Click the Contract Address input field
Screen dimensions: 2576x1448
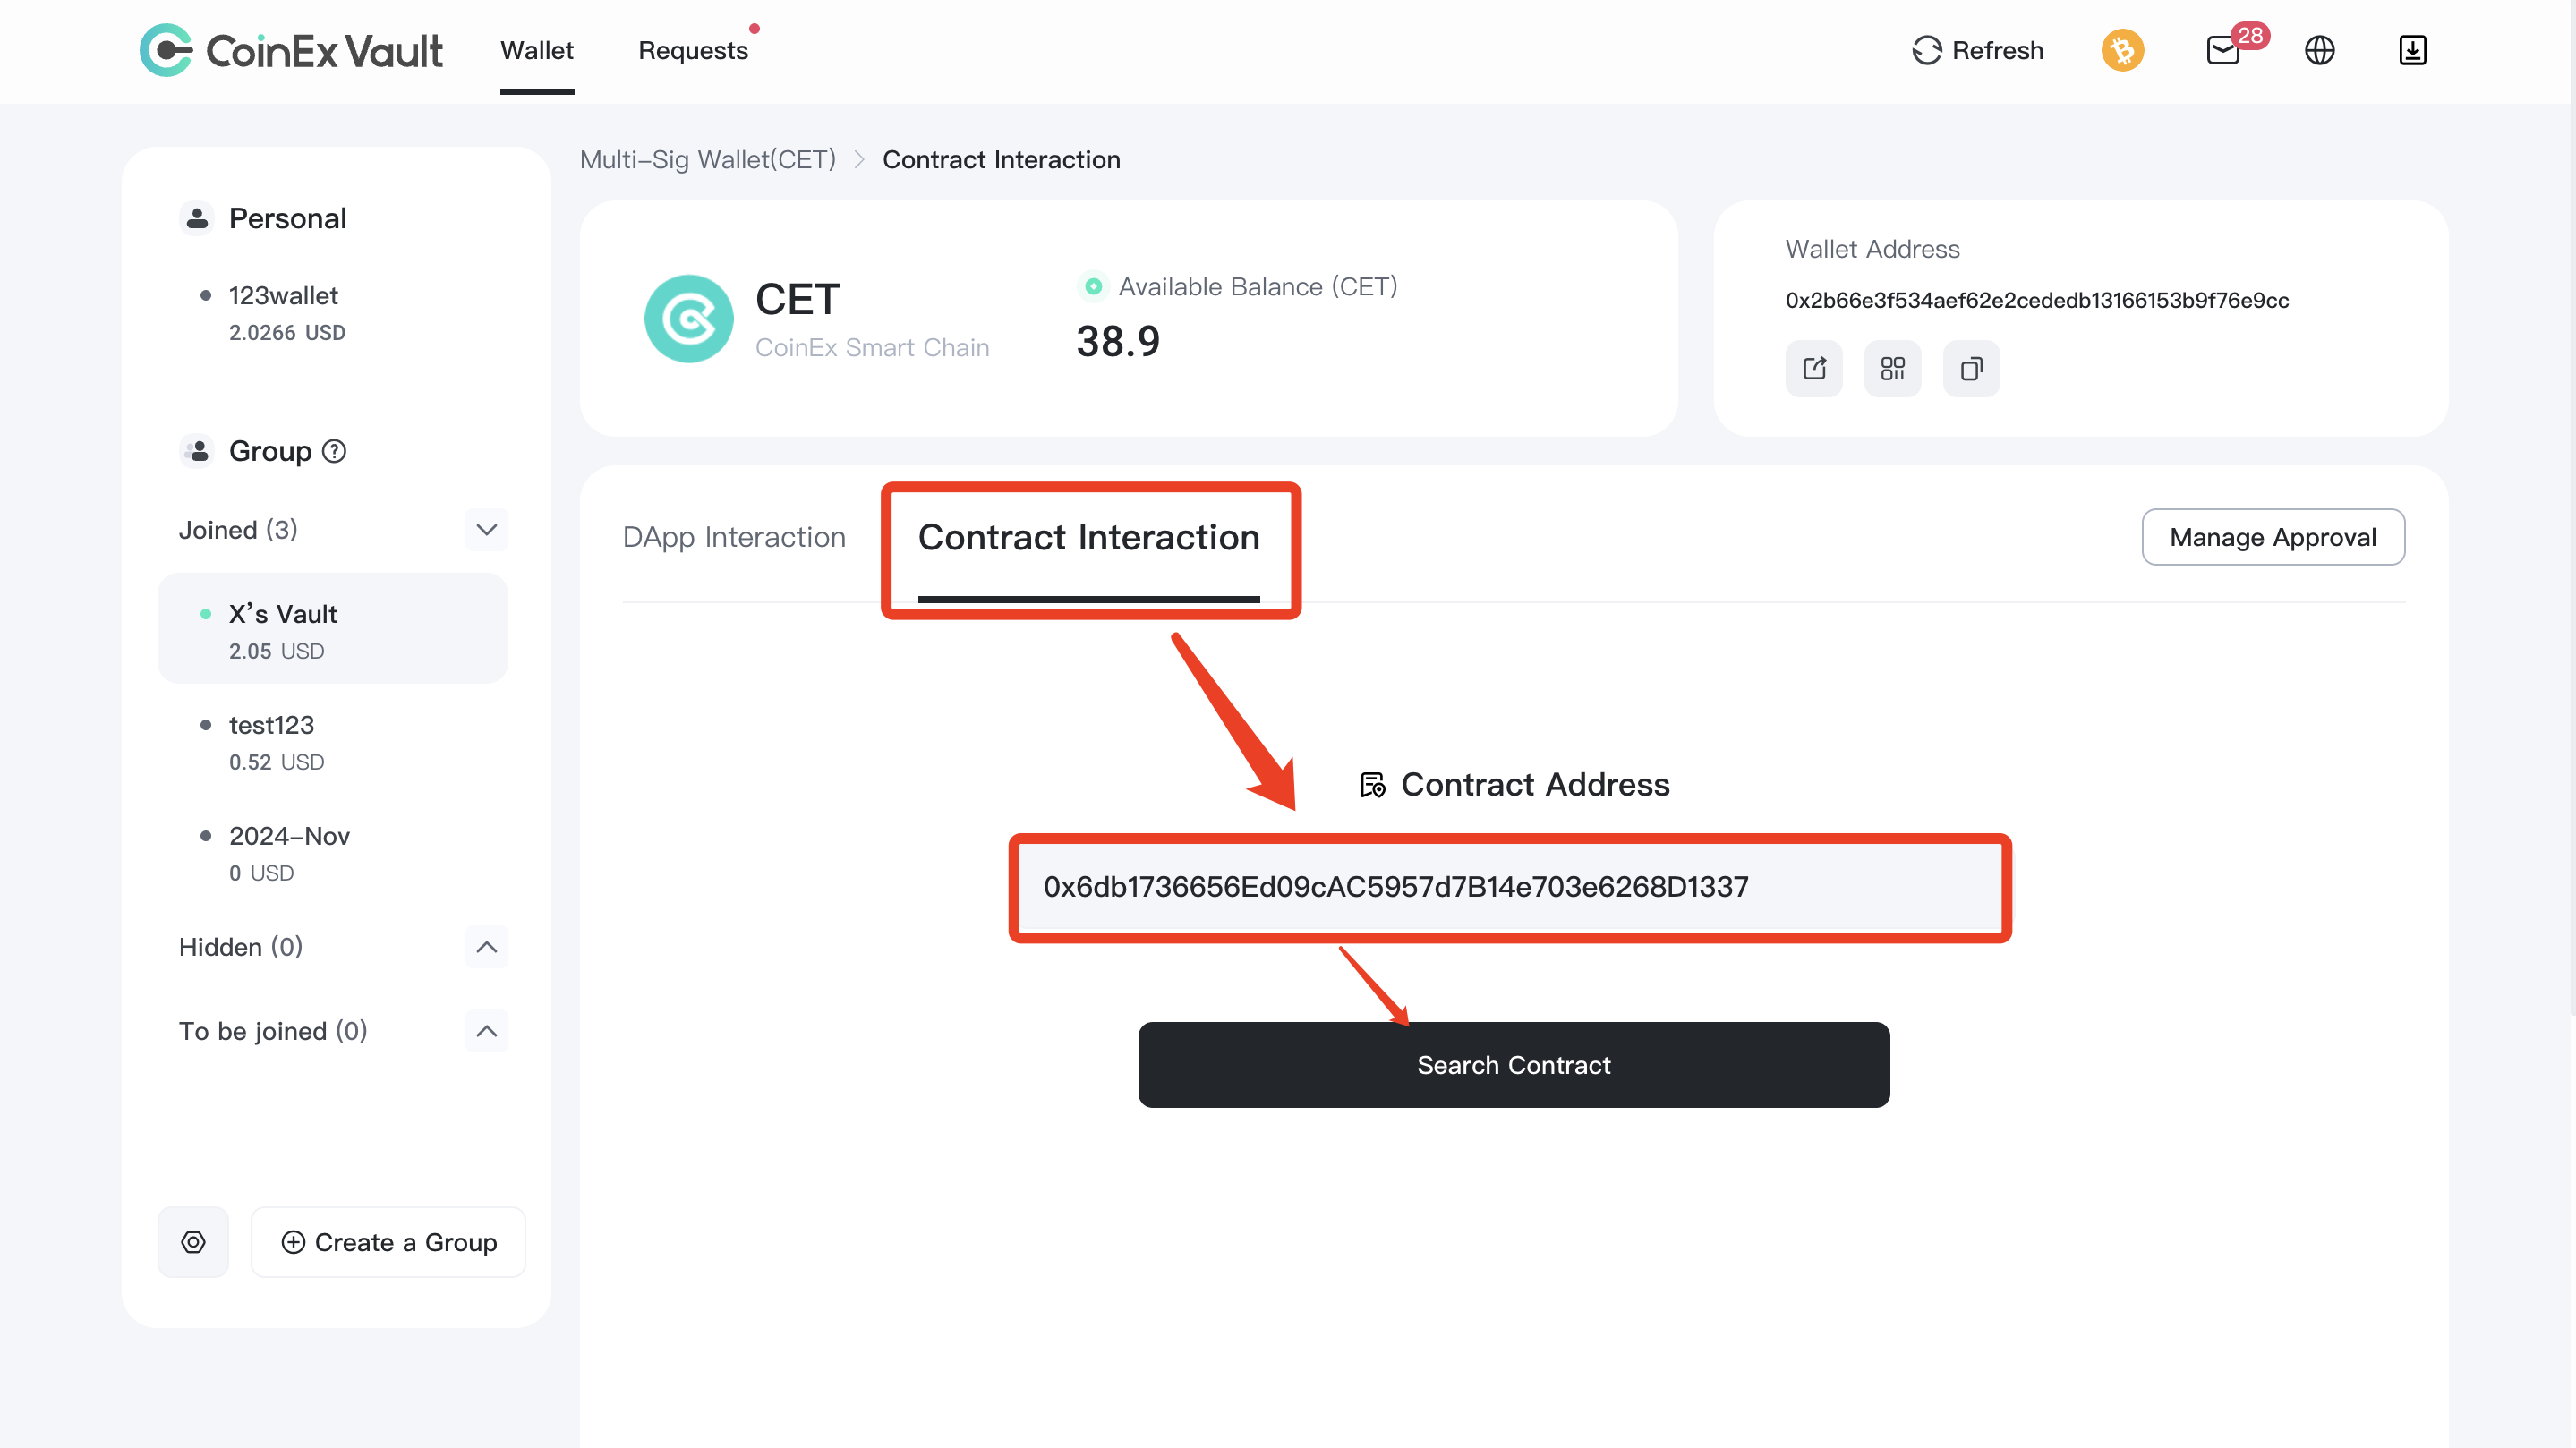1510,887
